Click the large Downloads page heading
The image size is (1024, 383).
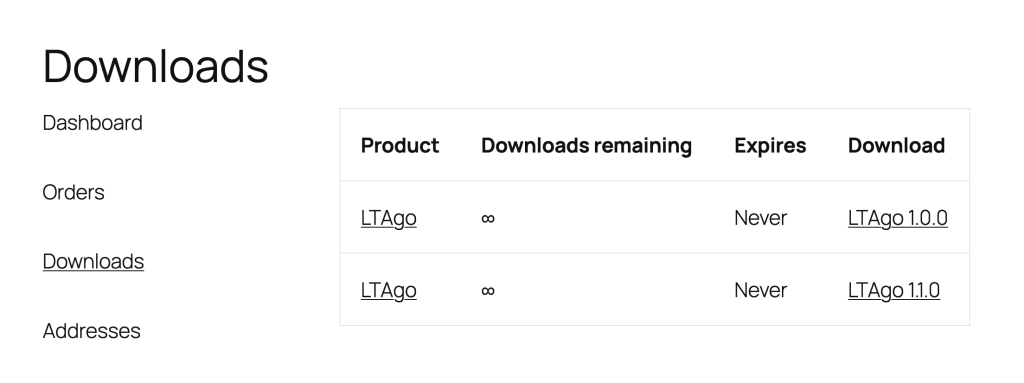[x=155, y=66]
